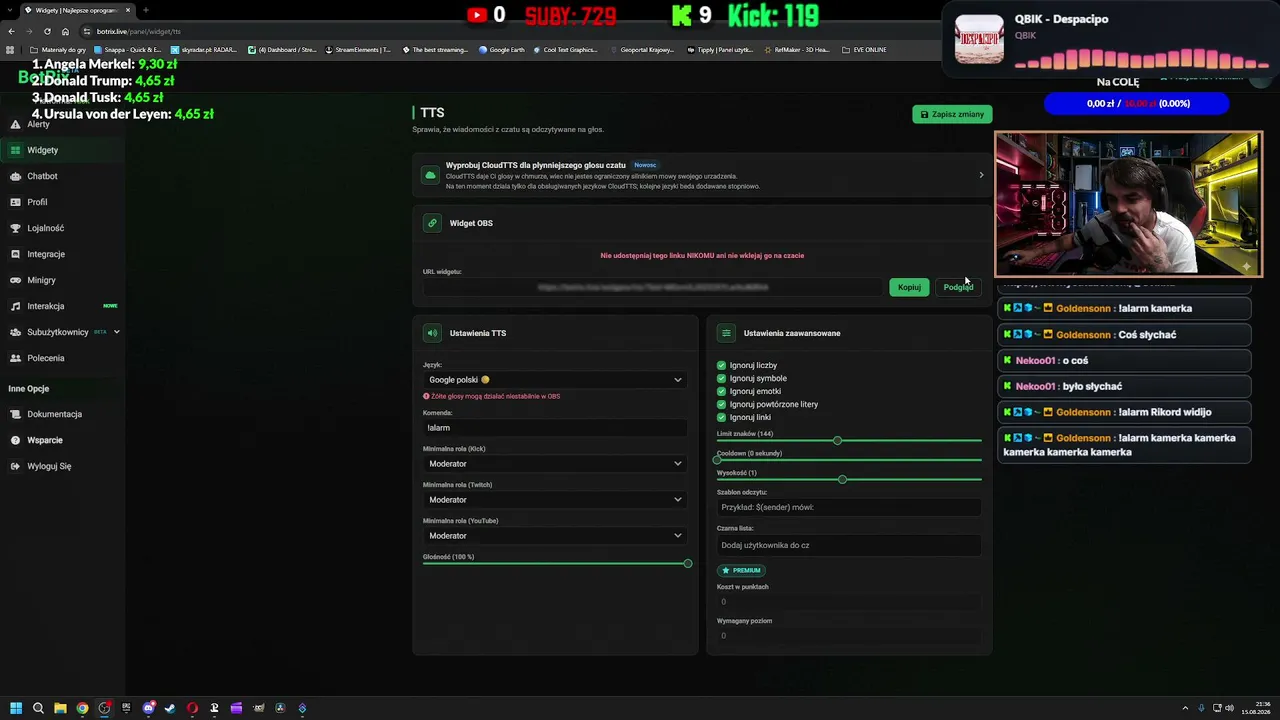Click the CloudTTS cloud icon
This screenshot has width=1280, height=720.
click(x=430, y=175)
